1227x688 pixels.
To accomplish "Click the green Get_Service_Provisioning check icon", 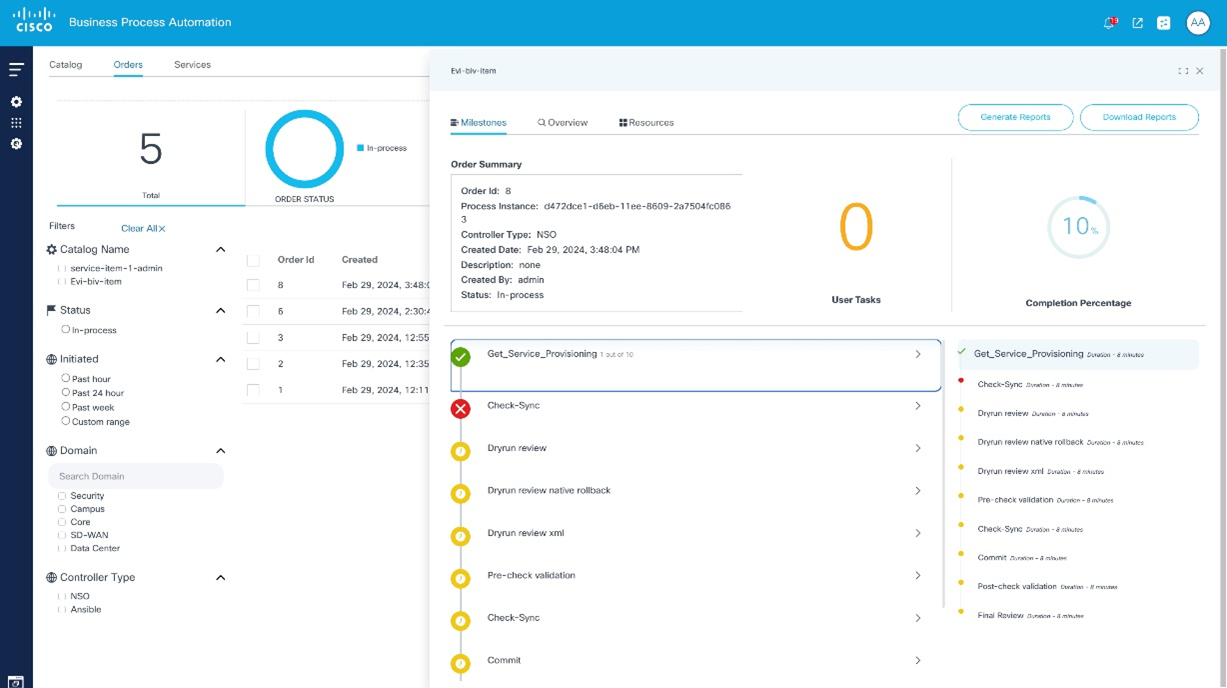I will [x=460, y=357].
